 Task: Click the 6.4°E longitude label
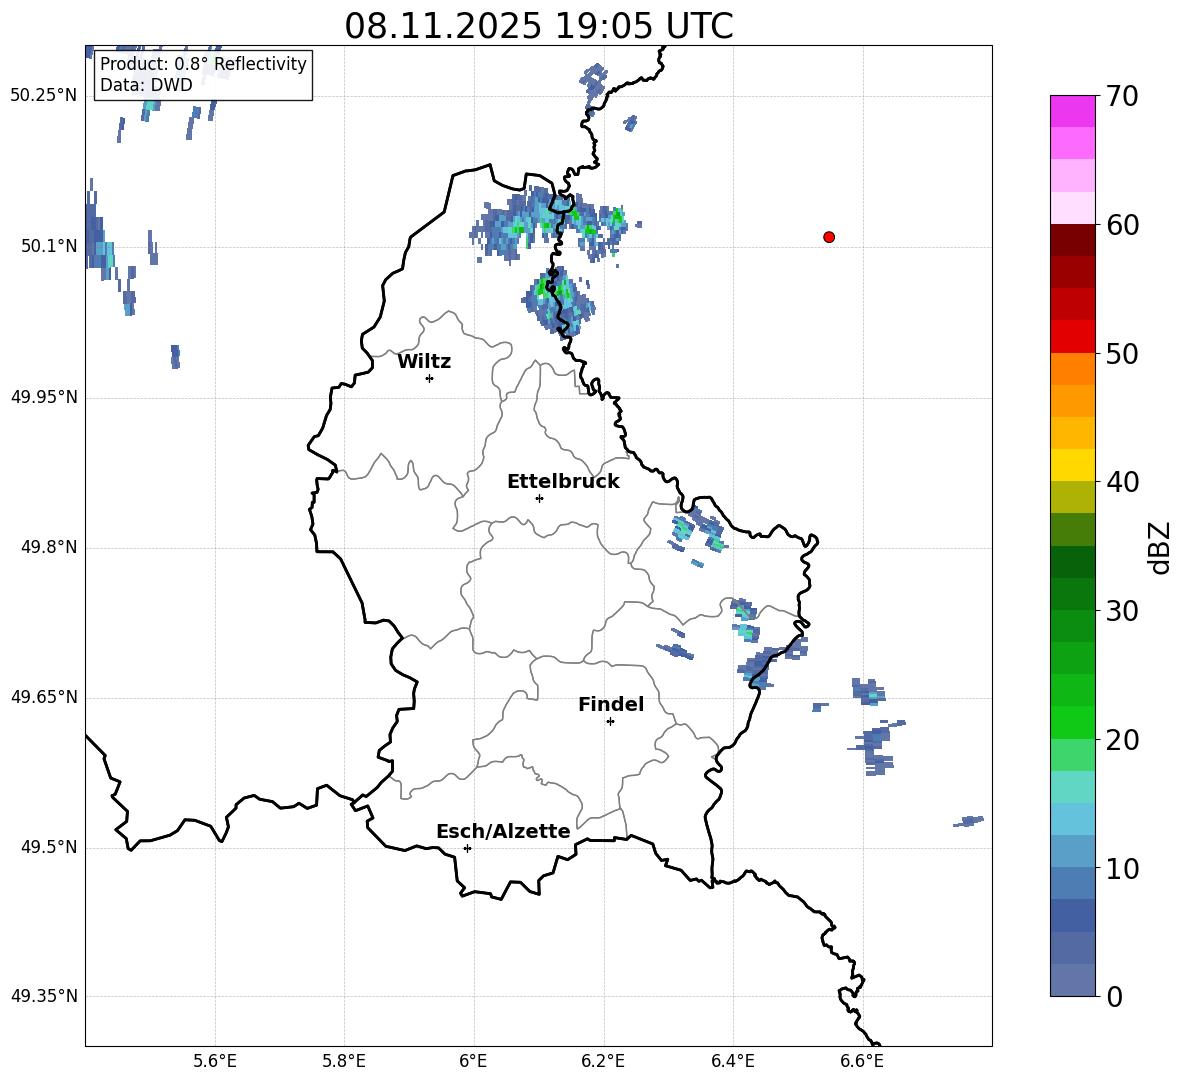click(x=732, y=1061)
